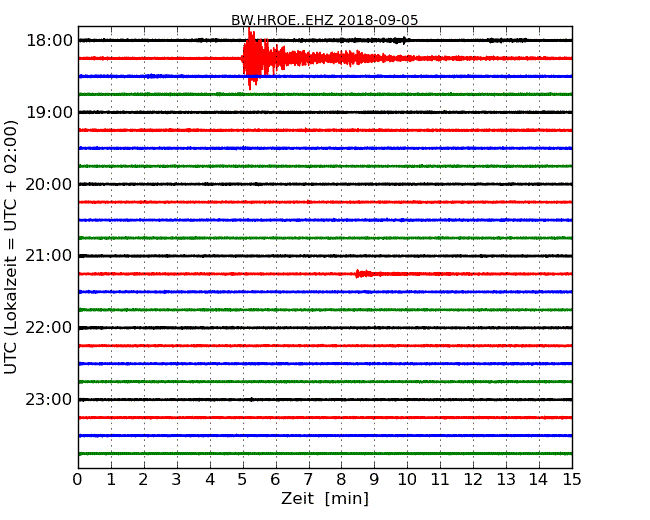Click the Zeit [min] axis label
Screen dimensions: 650x520
click(325, 498)
